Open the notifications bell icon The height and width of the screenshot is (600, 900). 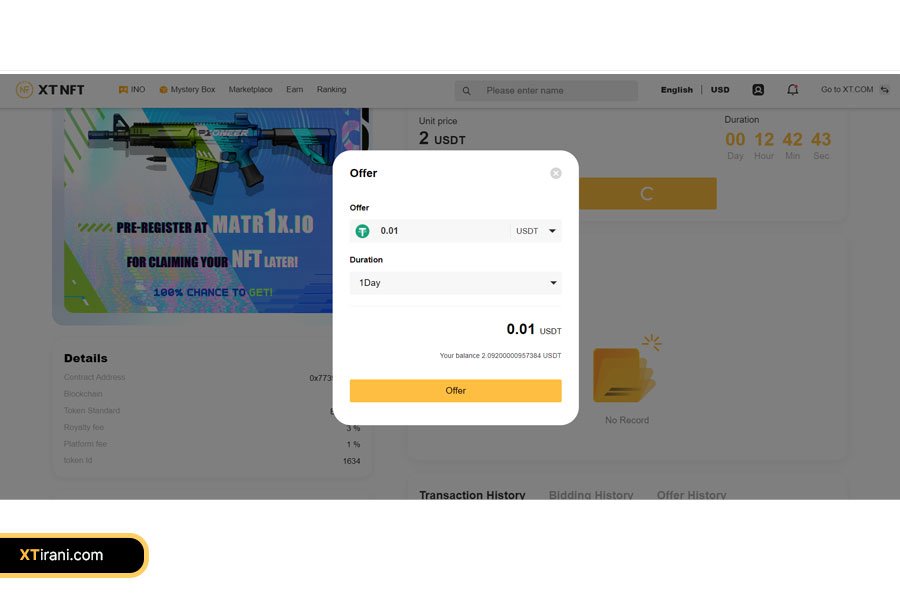click(x=793, y=90)
